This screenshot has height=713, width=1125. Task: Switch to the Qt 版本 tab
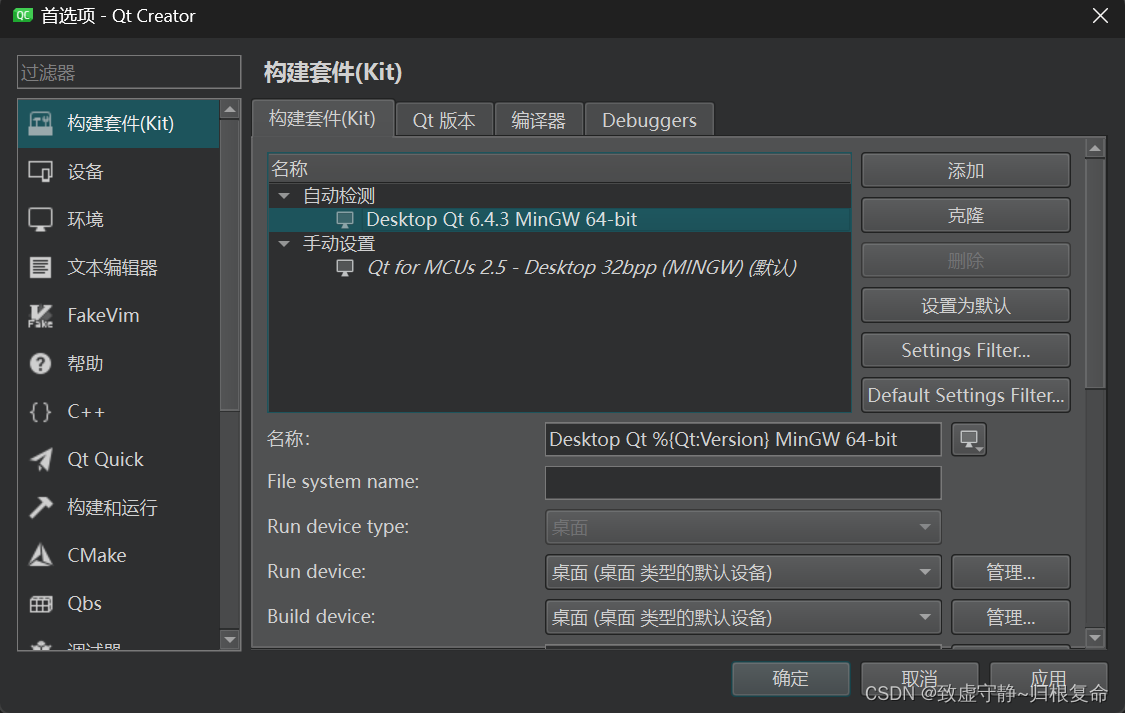click(x=444, y=120)
